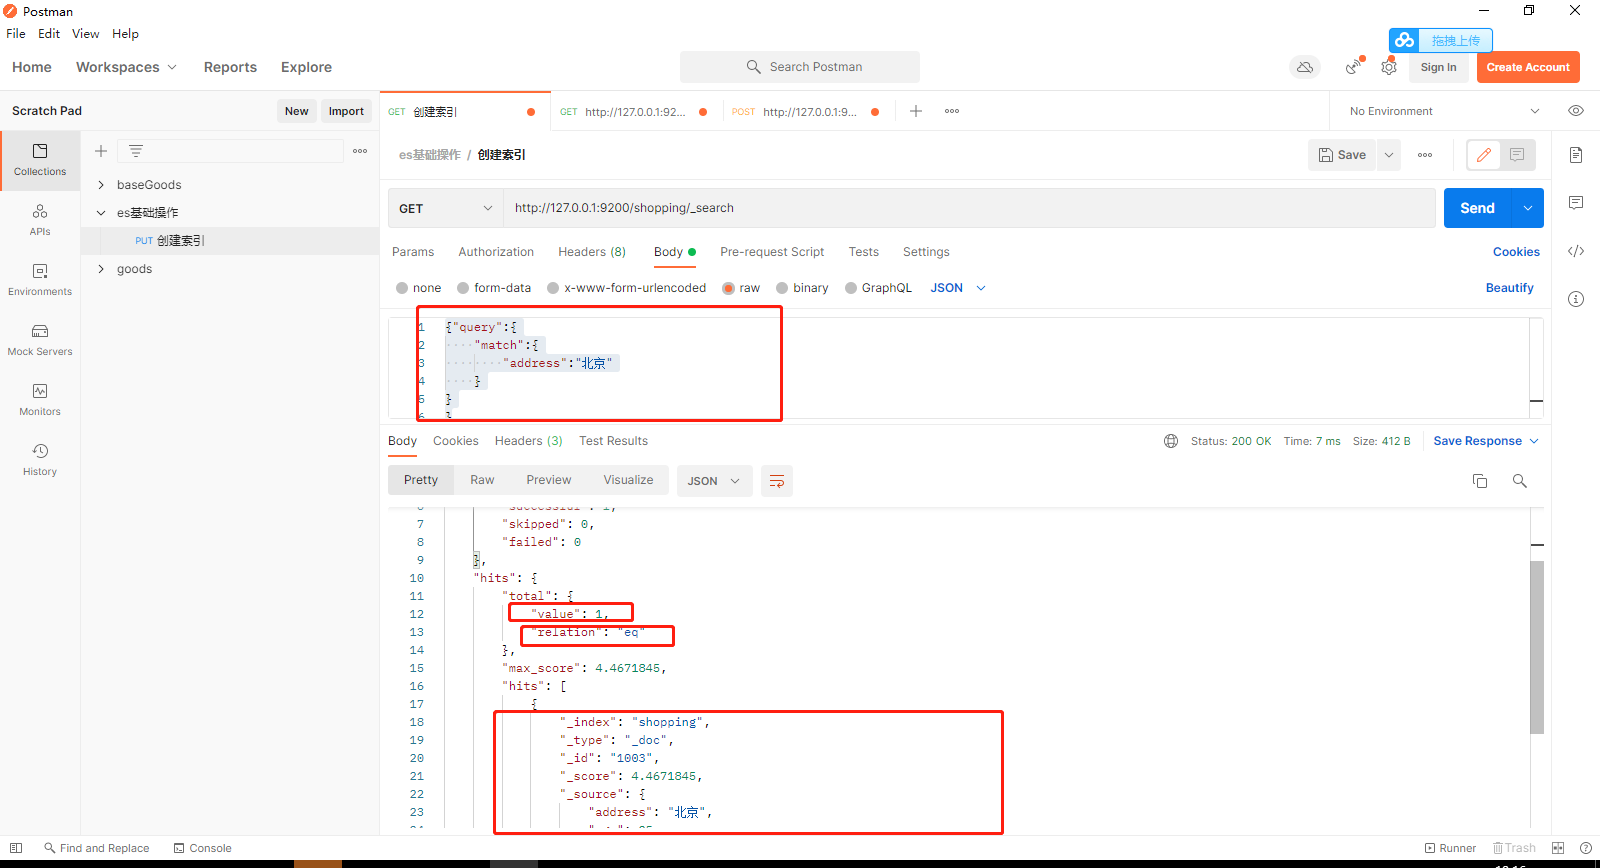The width and height of the screenshot is (1600, 868).
Task: Click the environment quick look eye icon
Action: point(1576,111)
